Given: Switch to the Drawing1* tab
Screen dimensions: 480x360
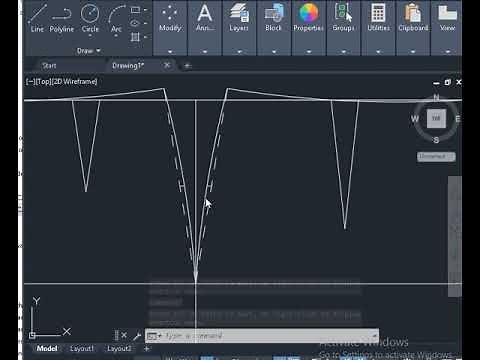Looking at the screenshot, I should [128, 66].
